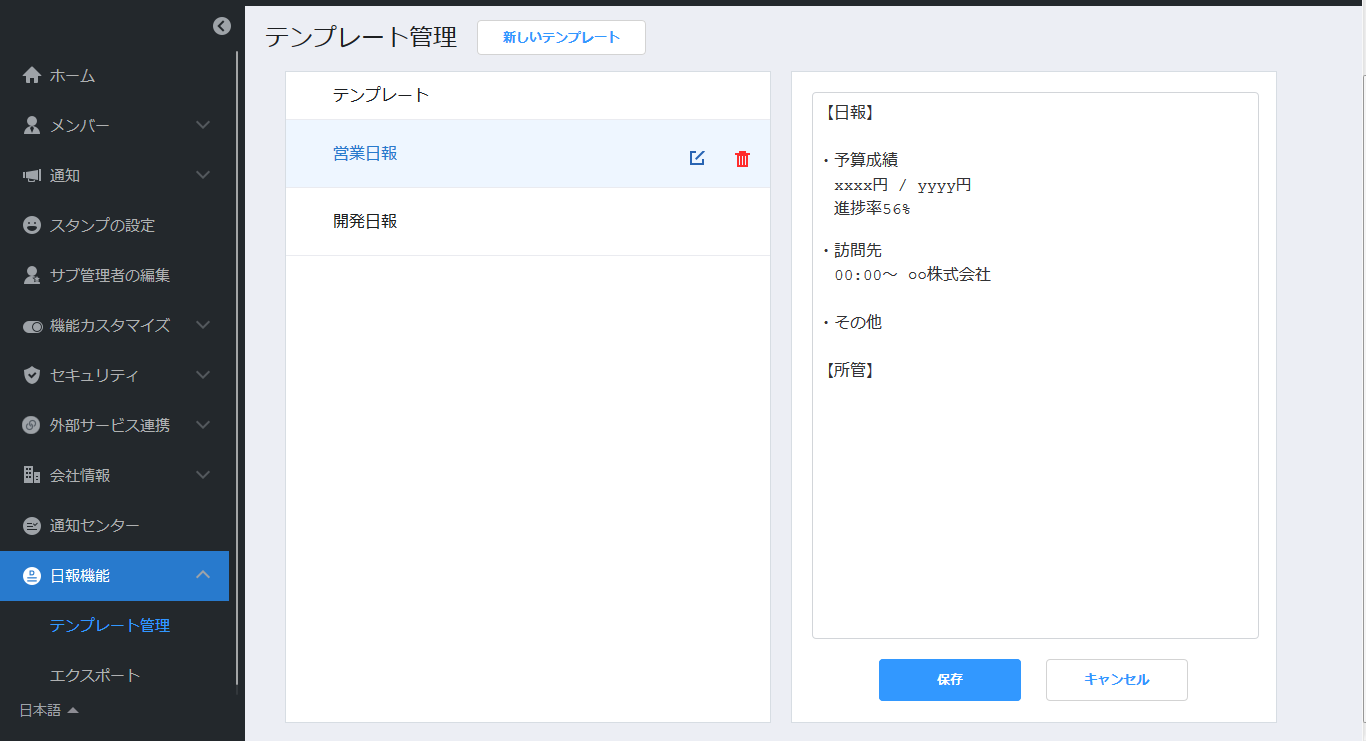1366x744 pixels.
Task: Click the smiley stamp settings icon
Action: (x=32, y=225)
